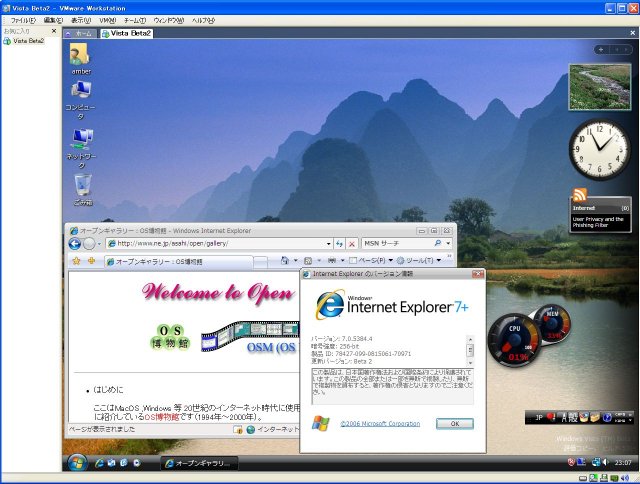Viewport: 640px width, 484px height.
Task: Click the 23:07 taskbar clock
Action: coord(623,462)
